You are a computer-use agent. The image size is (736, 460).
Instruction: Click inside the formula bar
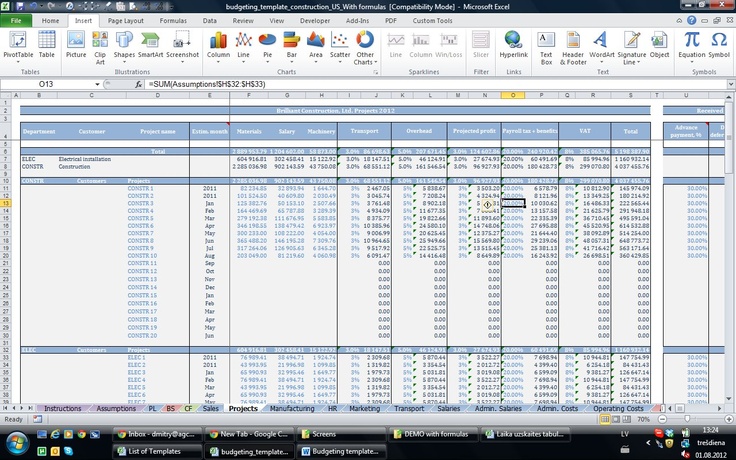click(x=400, y=85)
